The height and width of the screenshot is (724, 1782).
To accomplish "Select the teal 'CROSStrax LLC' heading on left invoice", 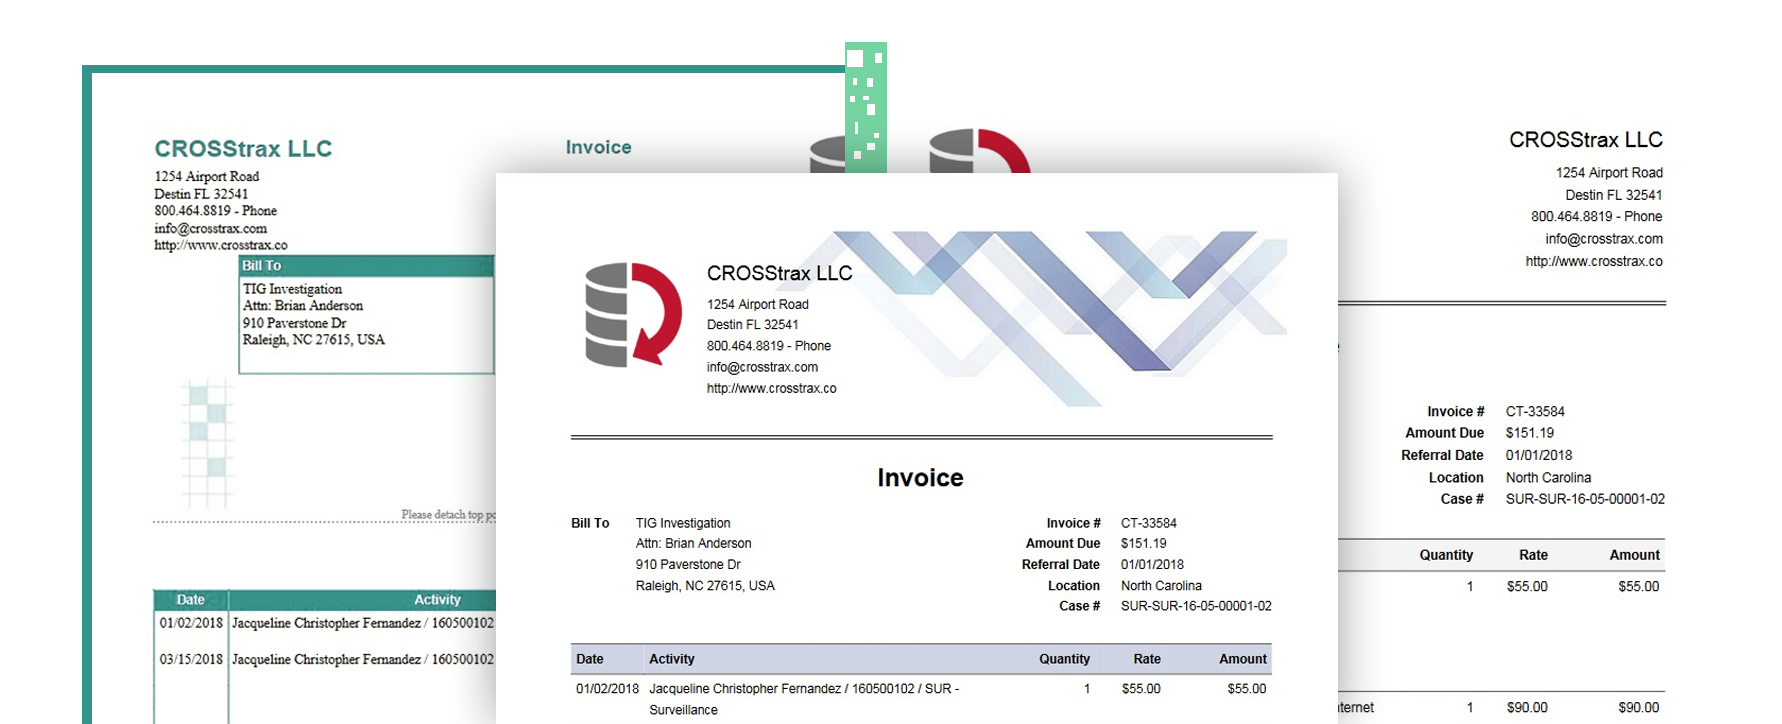I will [x=243, y=149].
